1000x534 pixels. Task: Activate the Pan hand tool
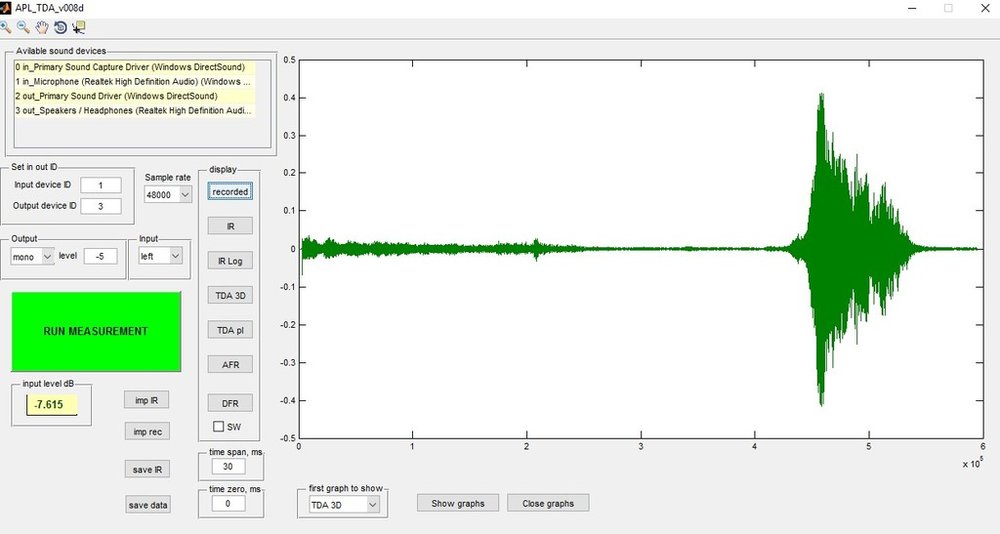[x=42, y=27]
